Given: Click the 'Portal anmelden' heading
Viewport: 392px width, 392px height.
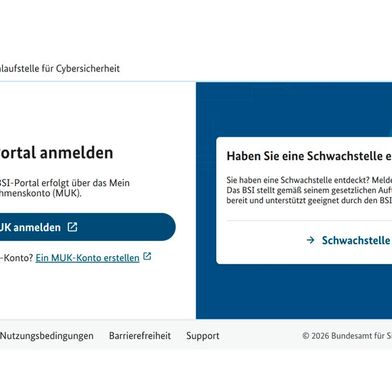Looking at the screenshot, I should point(56,153).
